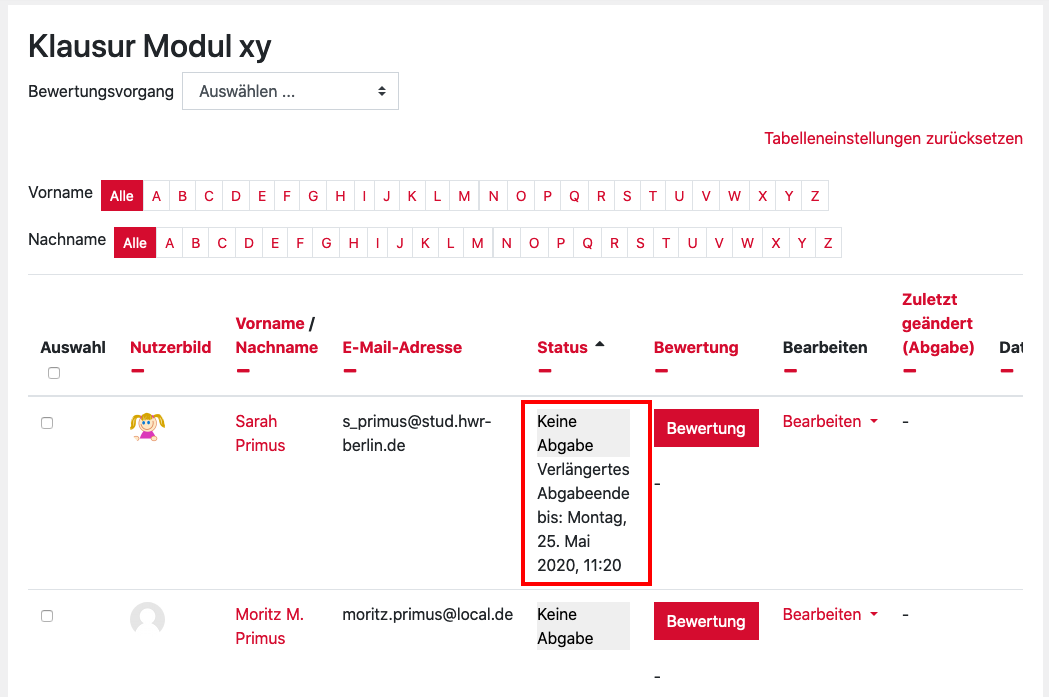Expand Bearbeiten menu for Sarah Primus

click(830, 421)
